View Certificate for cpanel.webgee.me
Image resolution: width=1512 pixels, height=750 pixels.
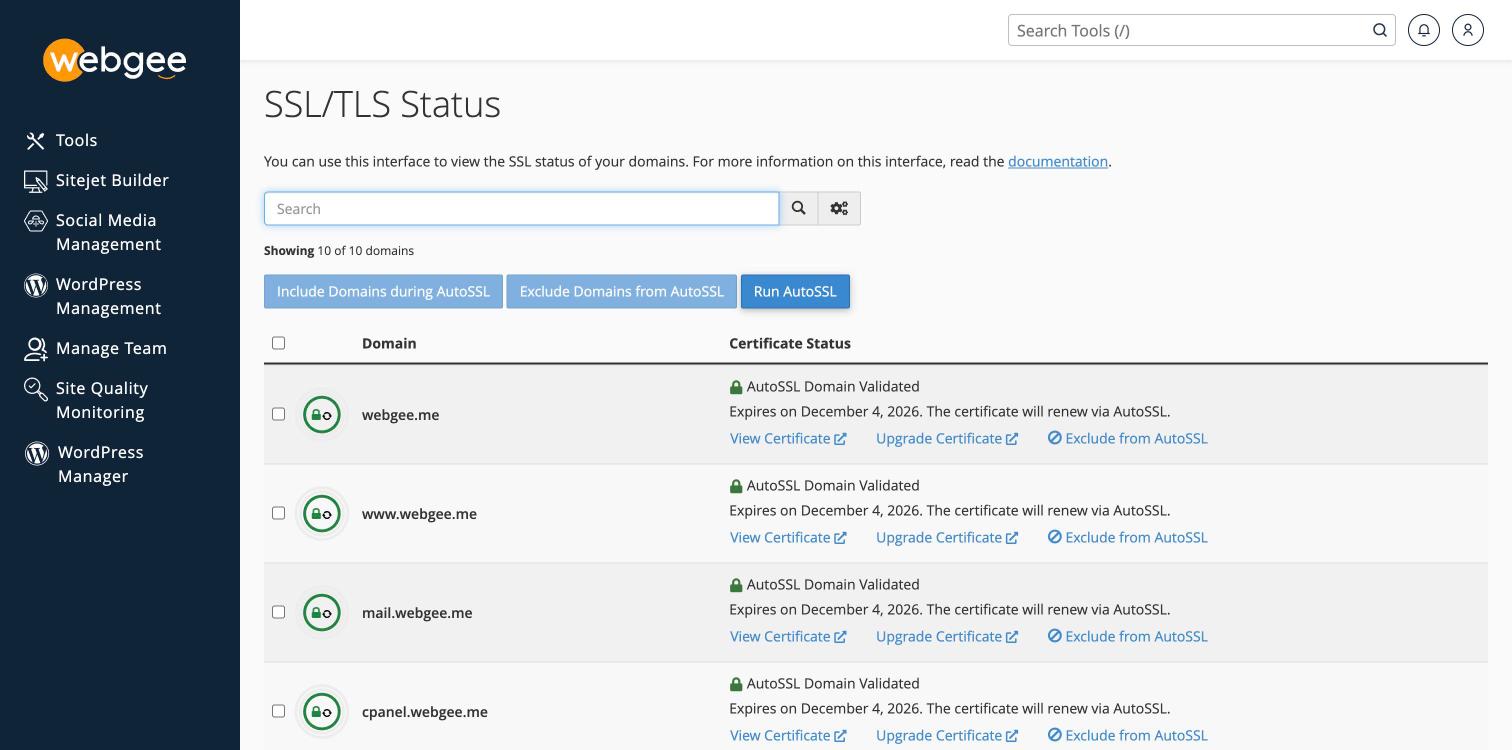pyautogui.click(x=788, y=735)
